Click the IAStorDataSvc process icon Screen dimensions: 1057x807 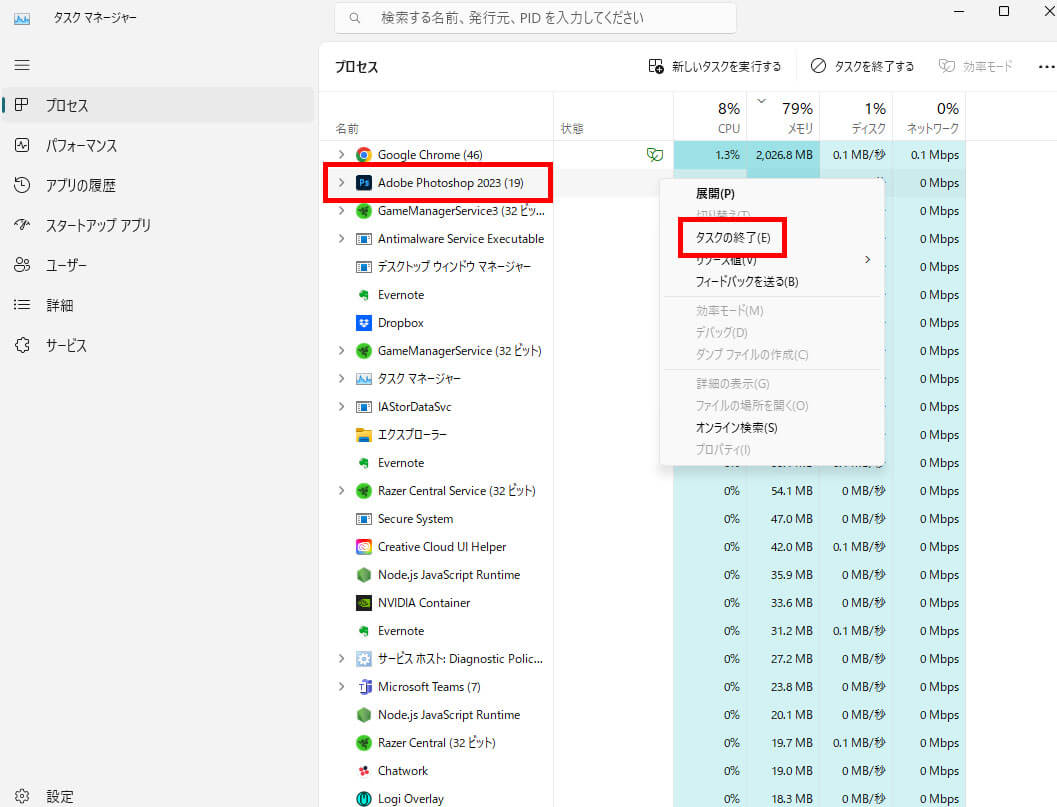(363, 407)
